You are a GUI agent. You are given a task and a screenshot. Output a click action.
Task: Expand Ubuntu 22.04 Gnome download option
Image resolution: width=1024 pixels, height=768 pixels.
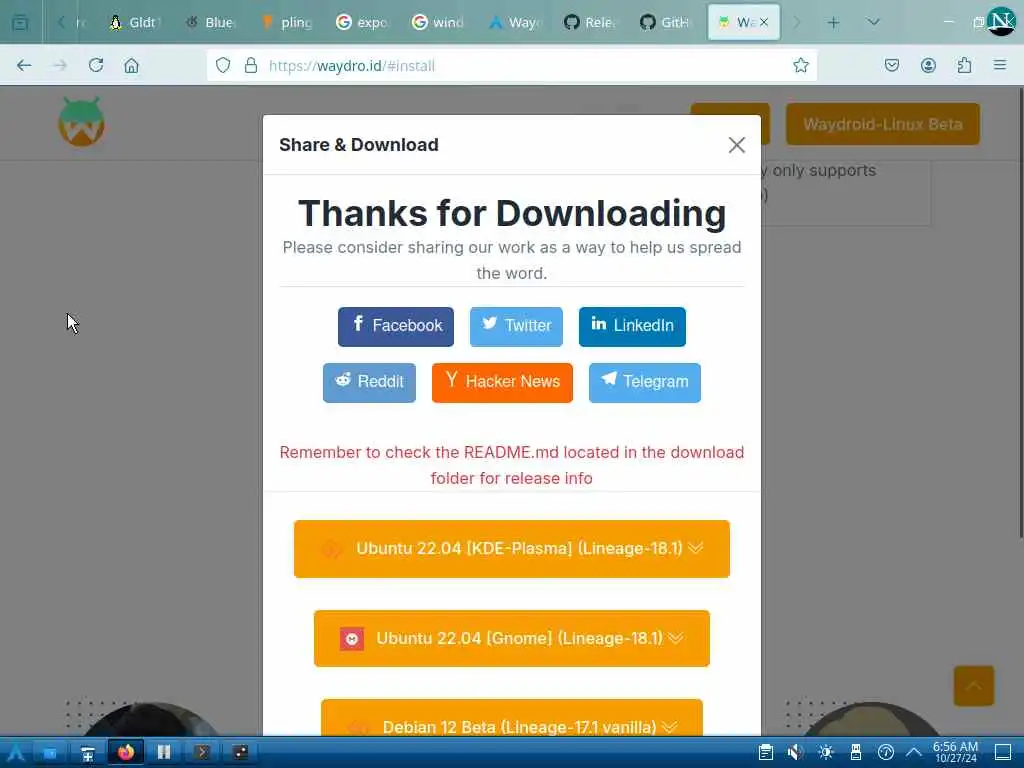(512, 638)
